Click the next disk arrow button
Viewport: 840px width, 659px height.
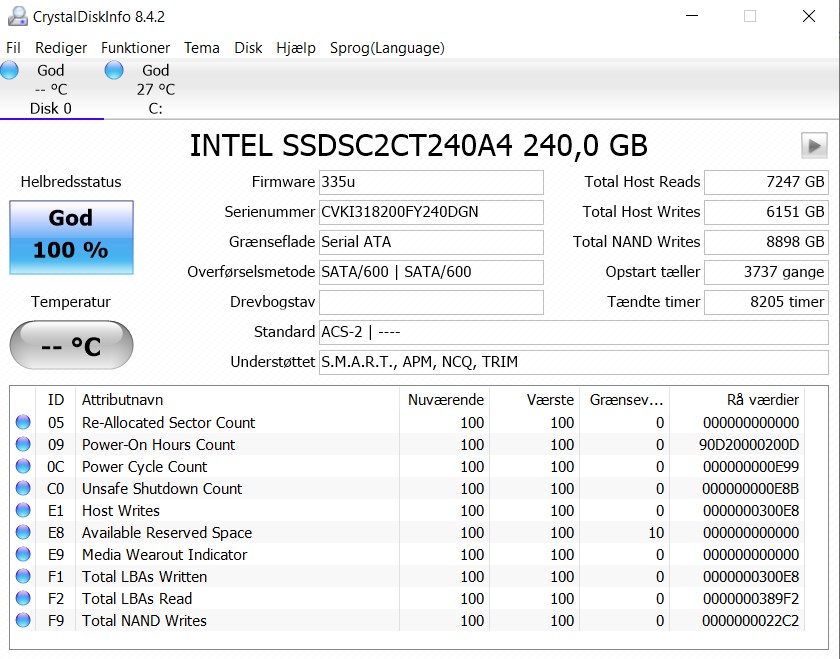coord(814,145)
